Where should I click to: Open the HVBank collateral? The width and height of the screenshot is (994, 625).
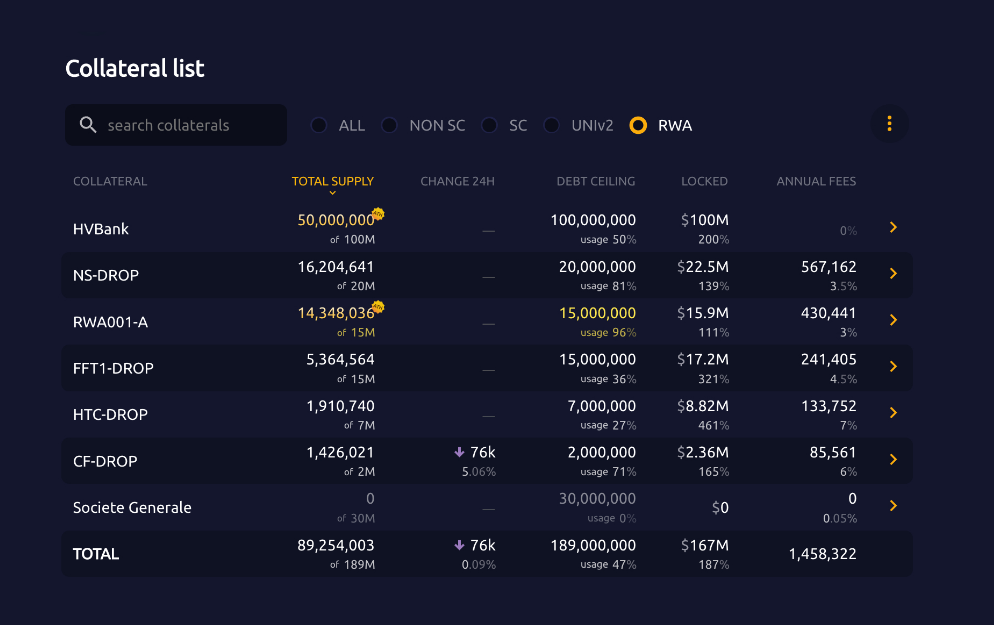coord(101,229)
